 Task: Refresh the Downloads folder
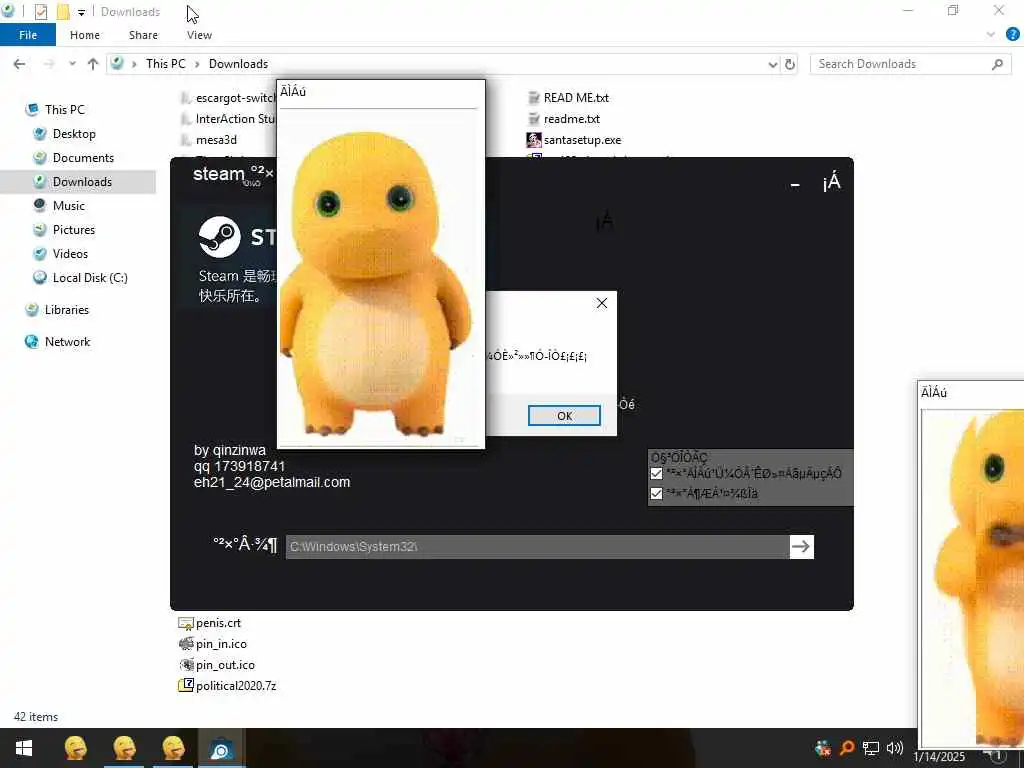tap(790, 64)
